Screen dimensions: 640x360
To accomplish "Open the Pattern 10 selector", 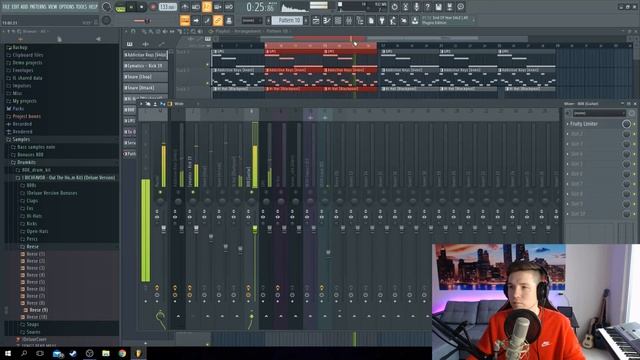I will 288,20.
